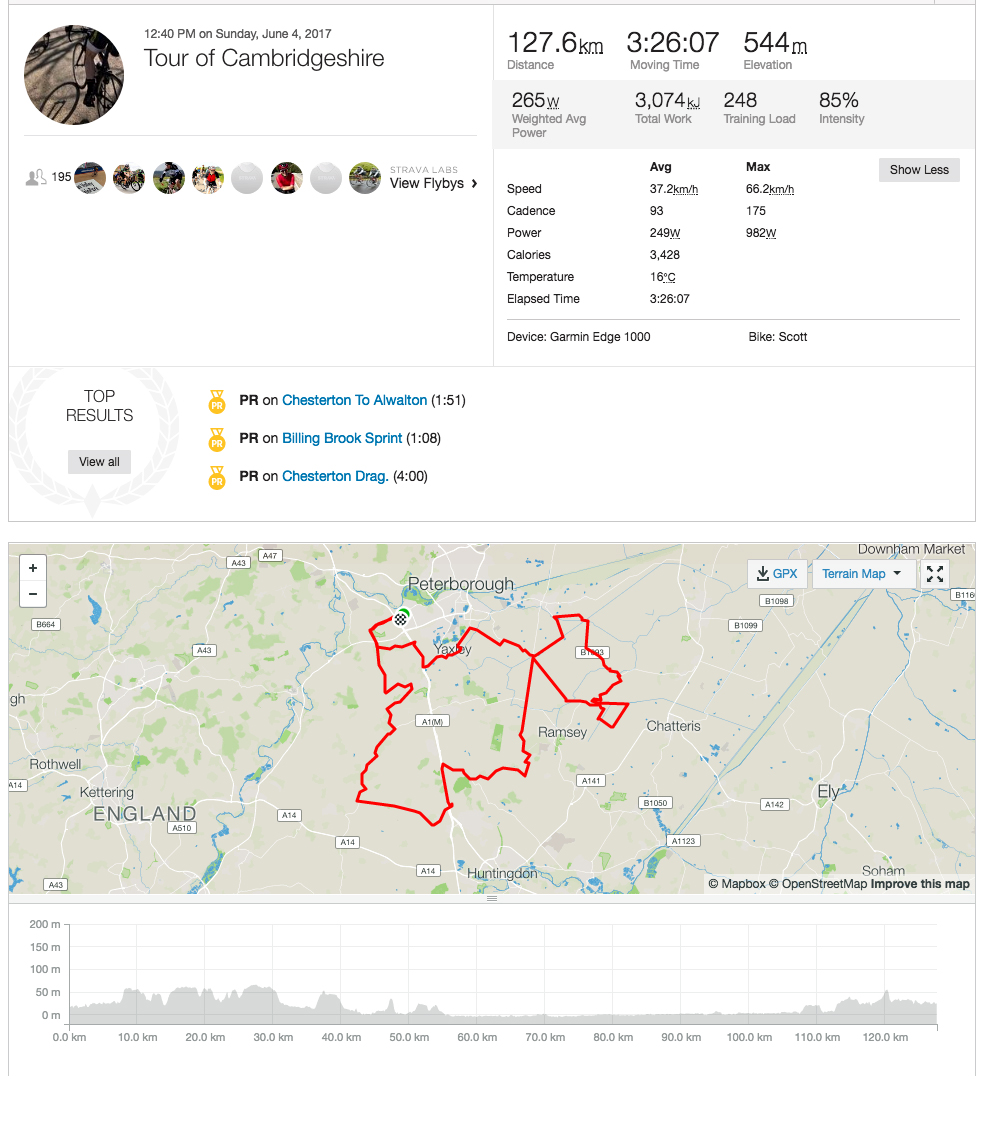983x1144 pixels.
Task: Open the Chesterton Drag. segment link
Action: (x=335, y=476)
